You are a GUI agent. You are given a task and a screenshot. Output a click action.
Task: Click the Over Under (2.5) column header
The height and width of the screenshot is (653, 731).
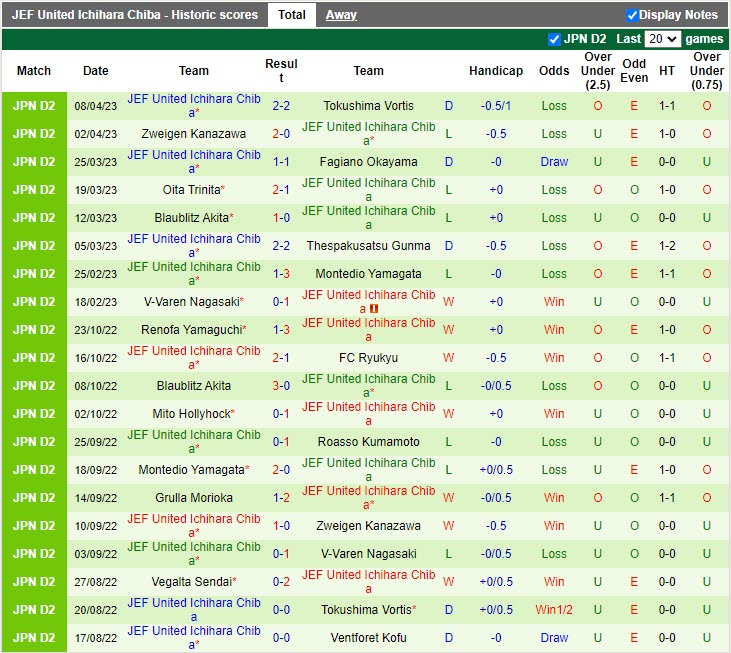coord(598,71)
